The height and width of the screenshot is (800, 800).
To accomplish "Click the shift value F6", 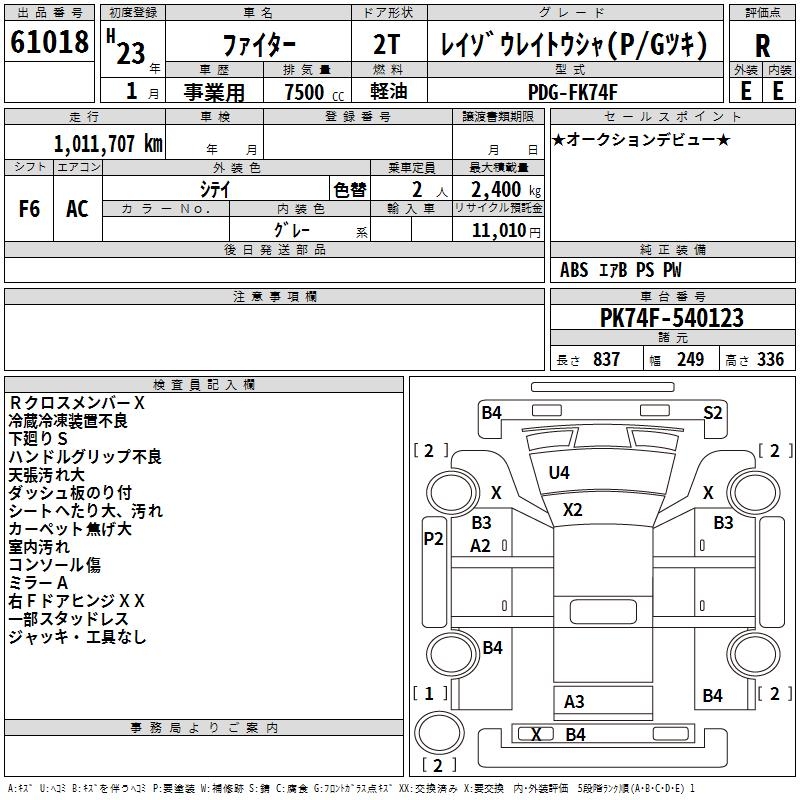I will coord(29,209).
